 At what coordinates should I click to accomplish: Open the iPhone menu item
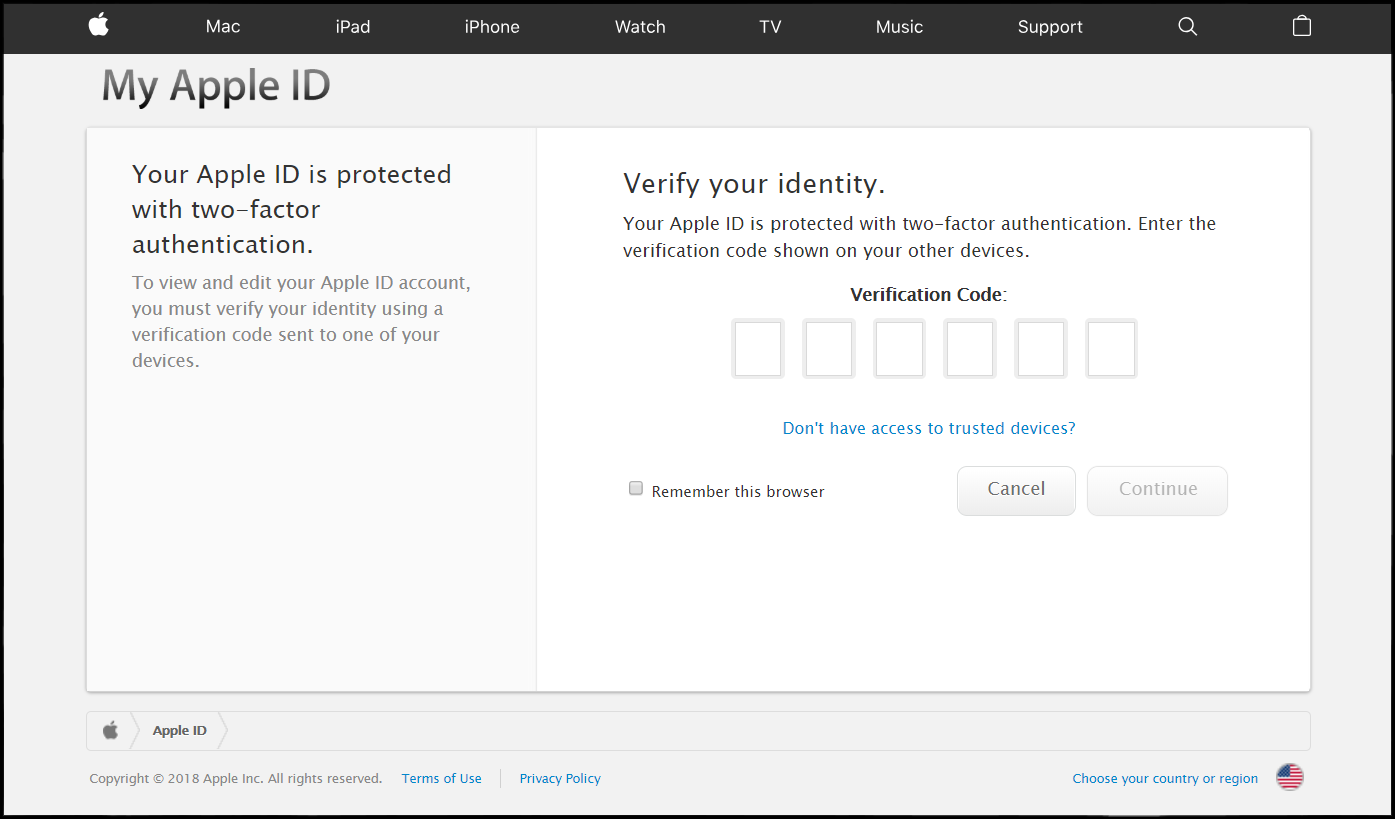pos(492,27)
